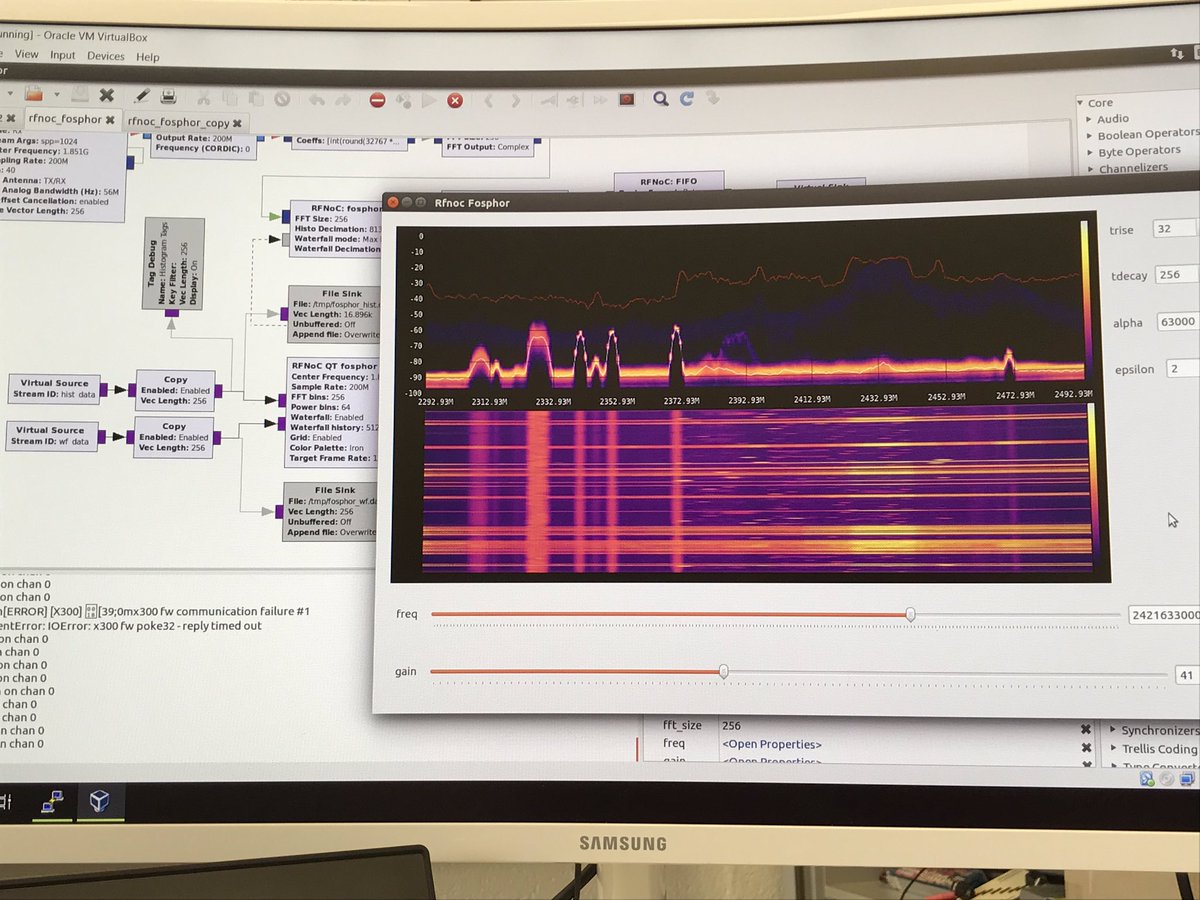
Task: Expand the Byte Operators category
Action: coord(1089,151)
